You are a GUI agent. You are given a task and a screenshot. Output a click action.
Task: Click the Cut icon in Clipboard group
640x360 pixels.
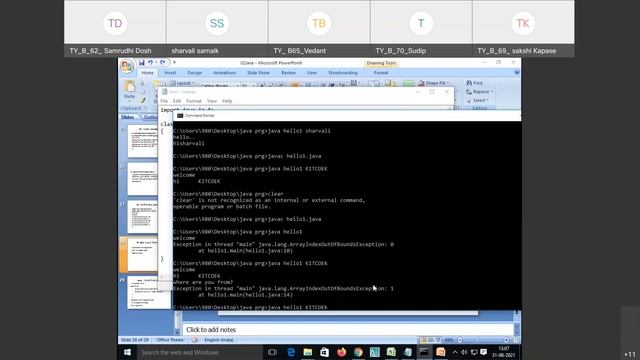tap(142, 83)
